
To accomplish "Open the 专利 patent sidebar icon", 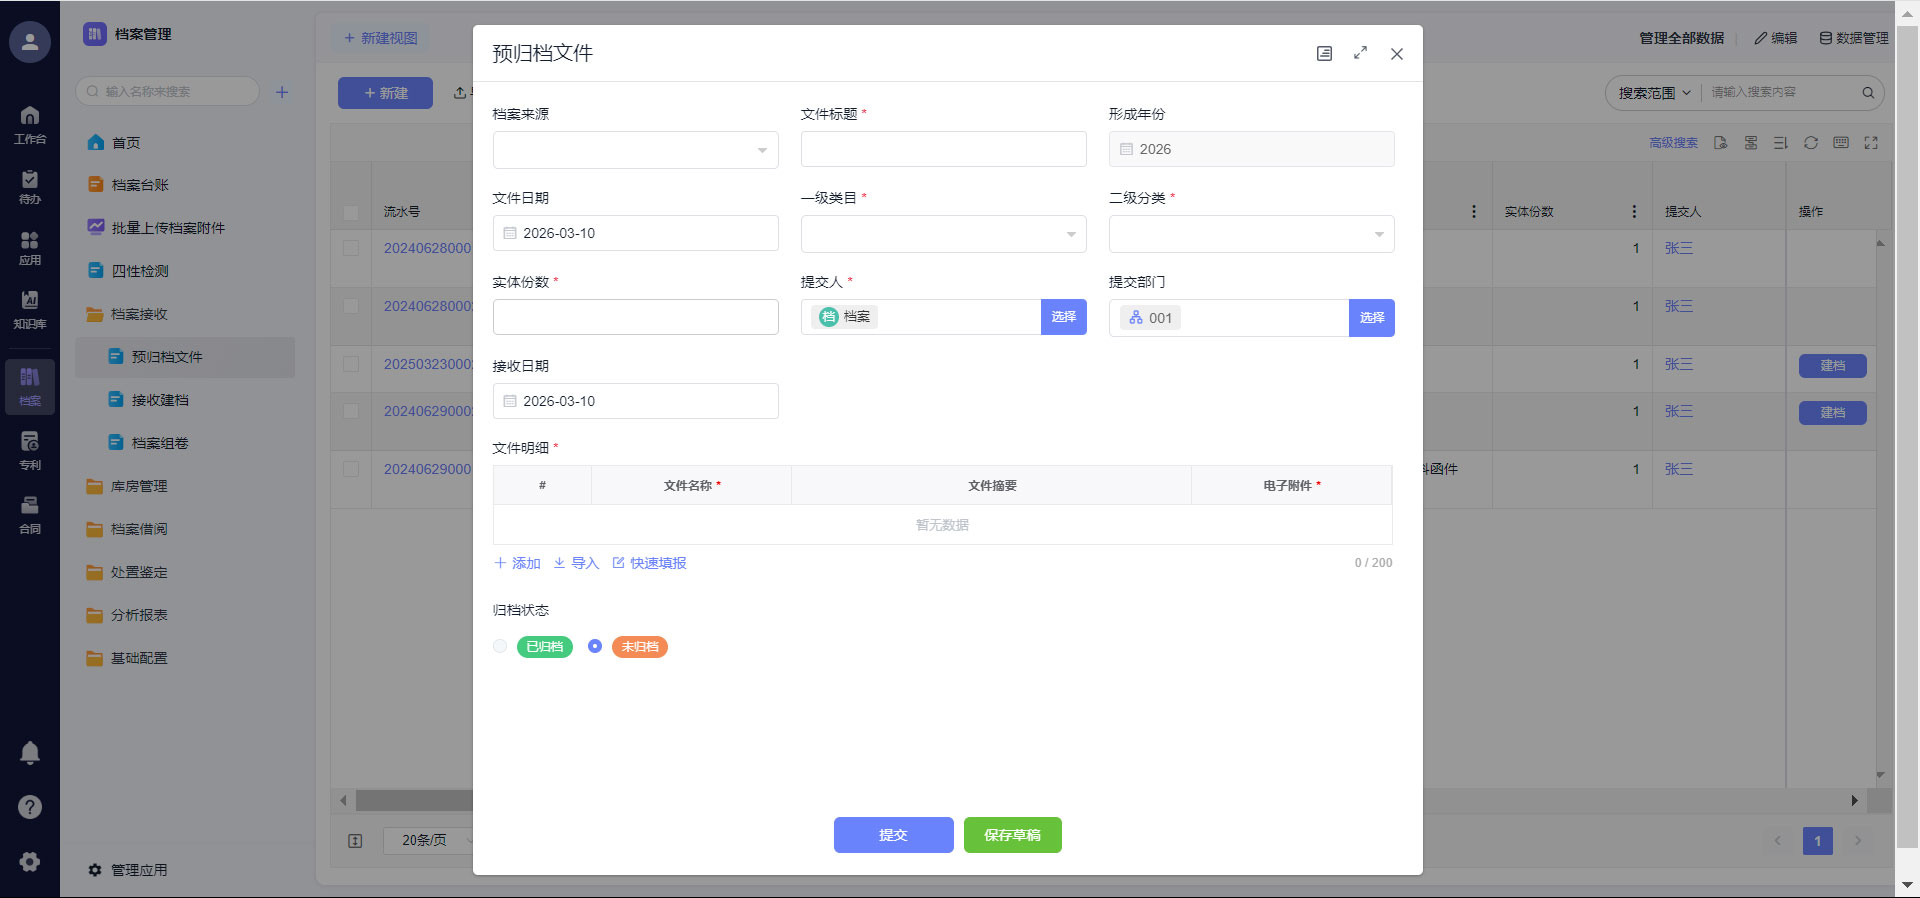I will point(30,450).
